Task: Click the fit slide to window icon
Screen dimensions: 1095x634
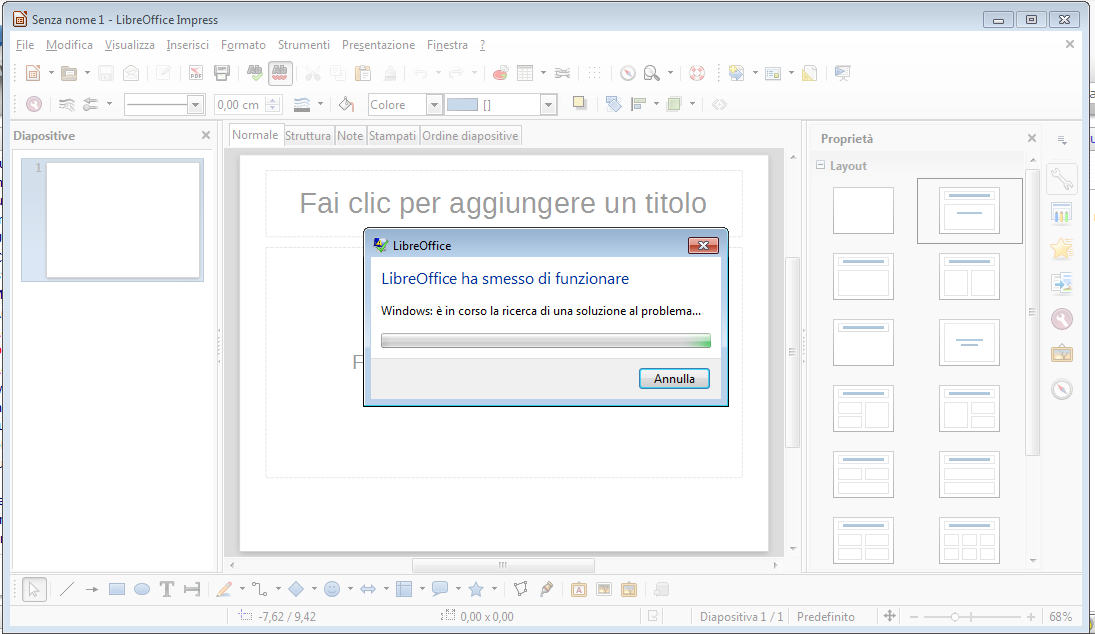Action: click(x=889, y=616)
